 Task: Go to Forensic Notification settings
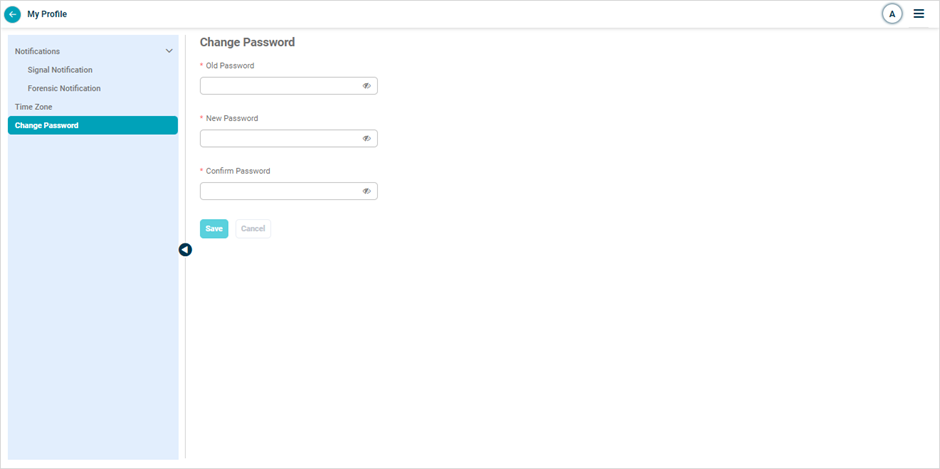point(64,88)
